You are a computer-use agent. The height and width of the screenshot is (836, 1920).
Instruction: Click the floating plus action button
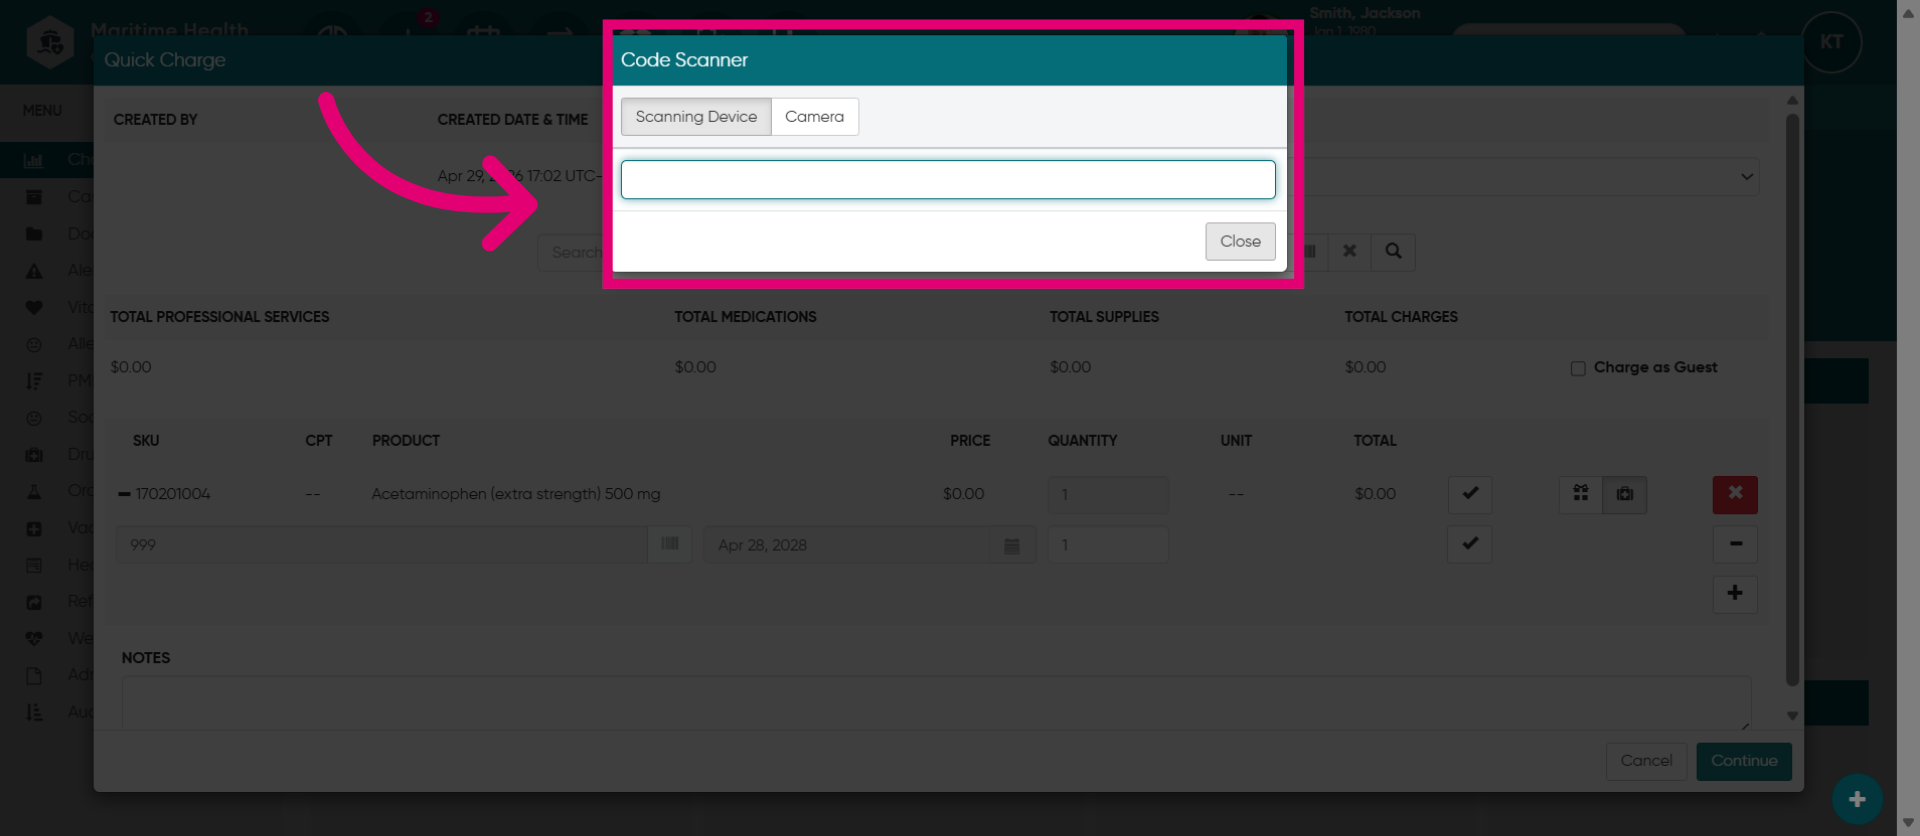[x=1857, y=799]
